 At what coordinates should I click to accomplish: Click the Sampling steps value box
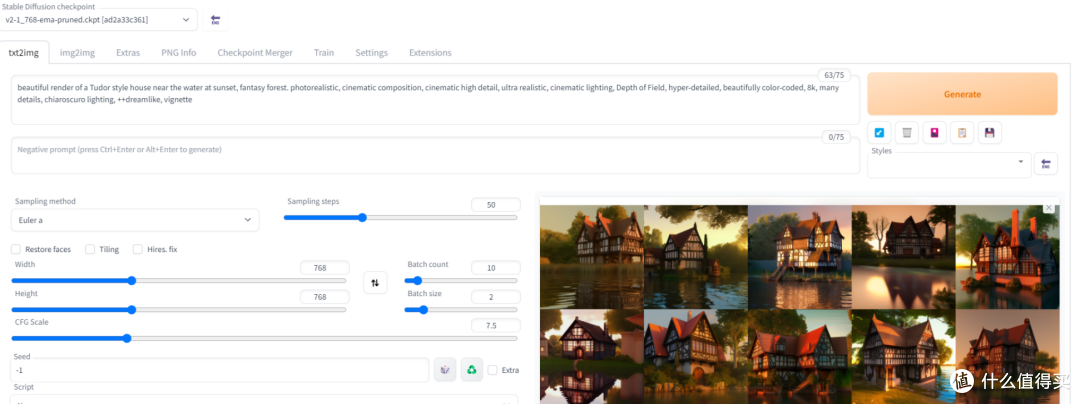(495, 204)
